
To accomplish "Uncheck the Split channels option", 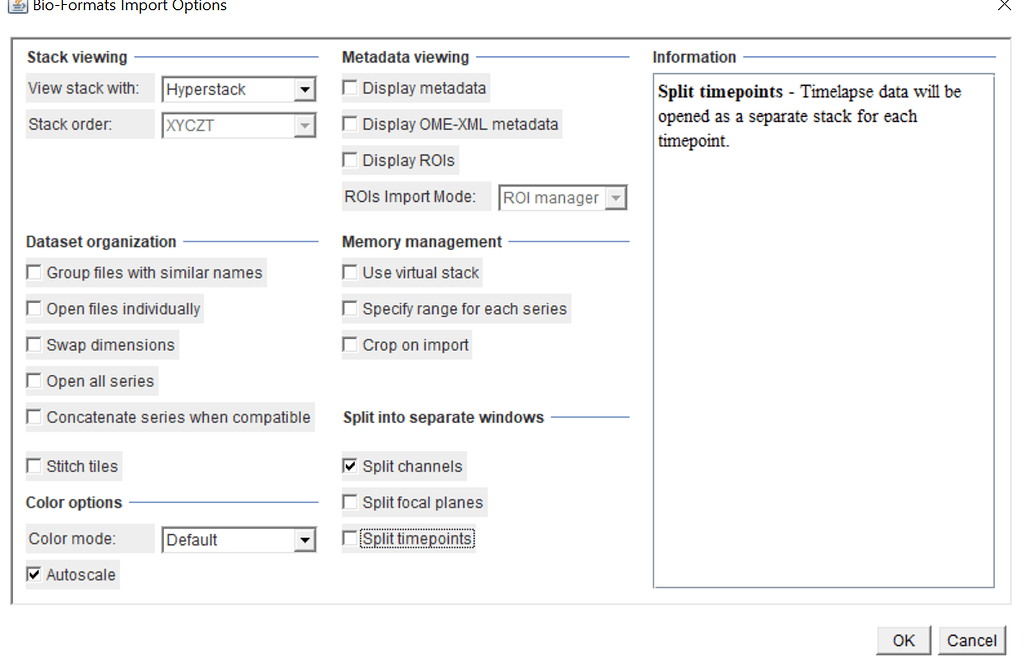I will (x=349, y=466).
